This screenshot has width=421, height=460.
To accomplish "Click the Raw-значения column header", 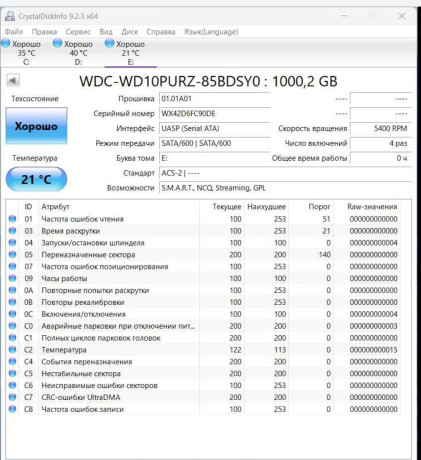I will (x=372, y=207).
